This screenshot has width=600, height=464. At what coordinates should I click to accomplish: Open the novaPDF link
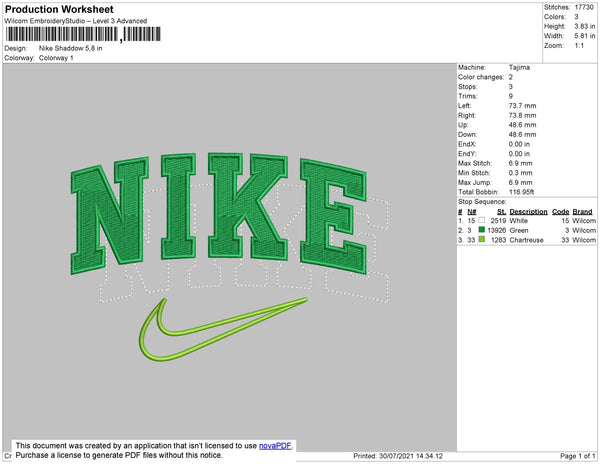pyautogui.click(x=275, y=446)
